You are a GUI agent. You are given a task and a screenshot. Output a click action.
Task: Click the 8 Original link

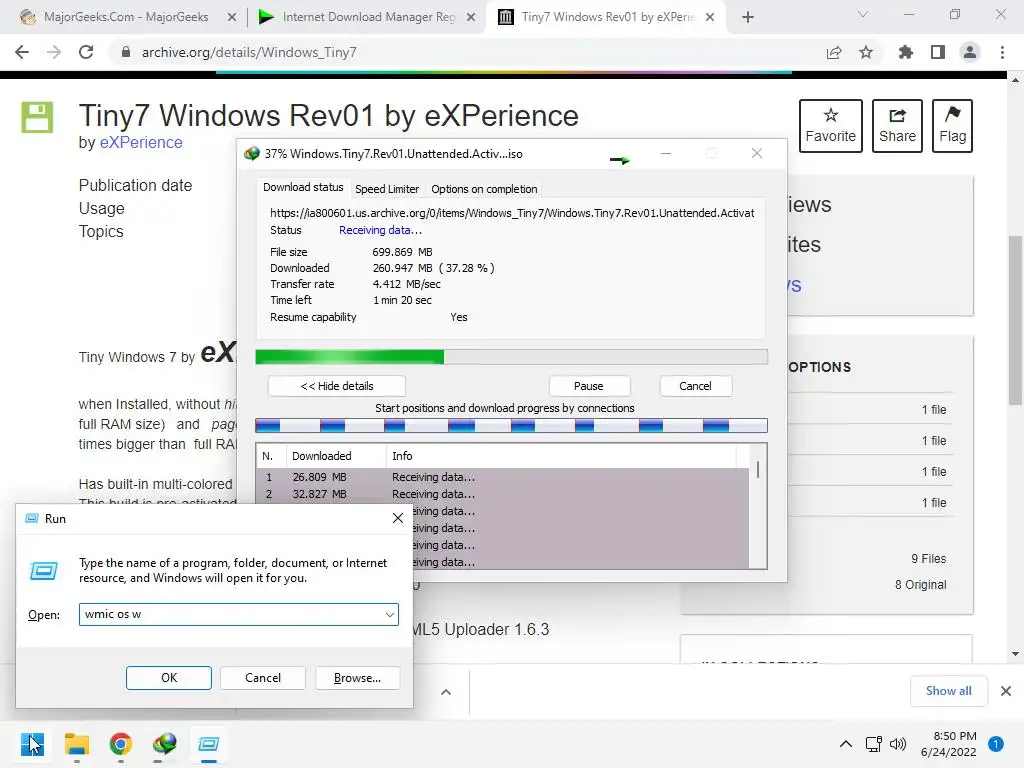[x=920, y=584]
